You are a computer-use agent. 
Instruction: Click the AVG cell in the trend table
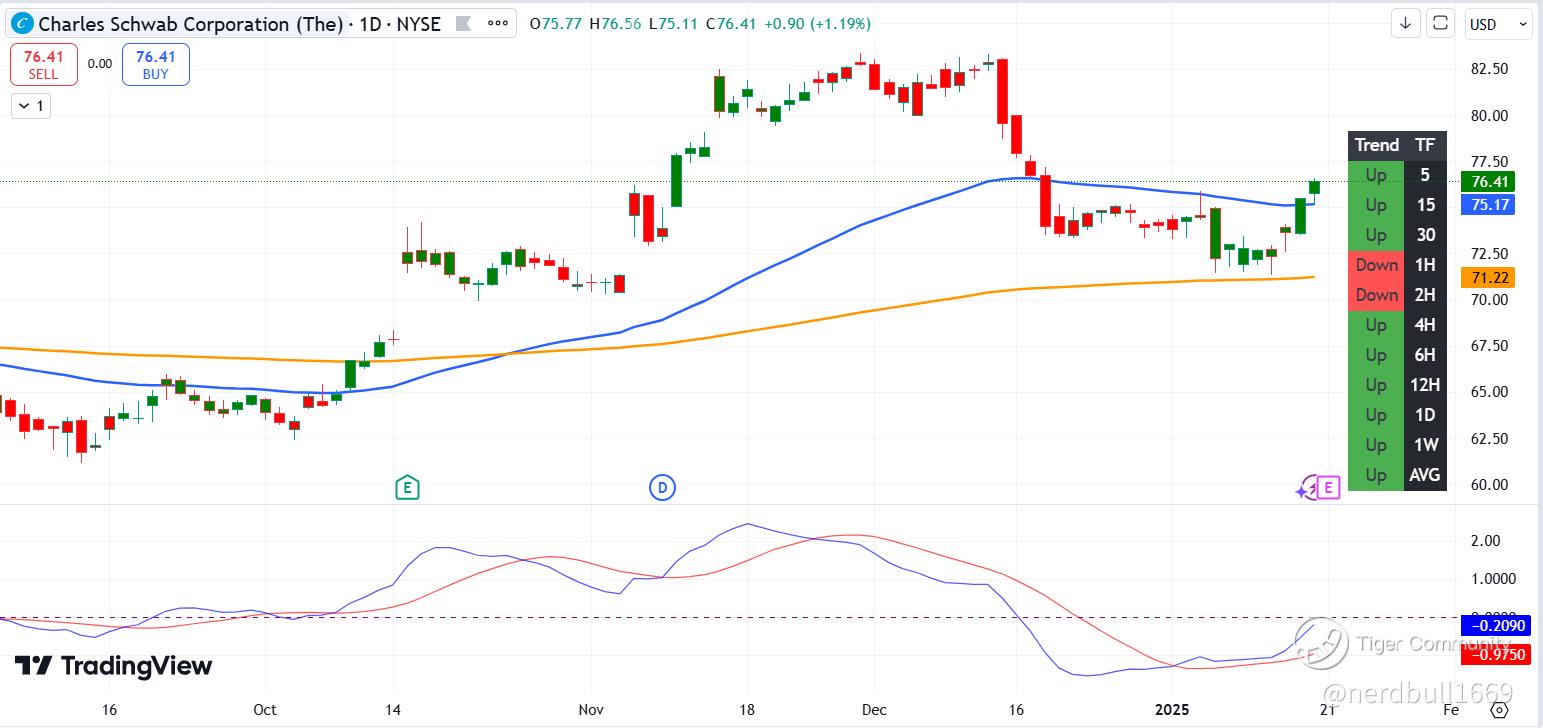tap(1425, 475)
